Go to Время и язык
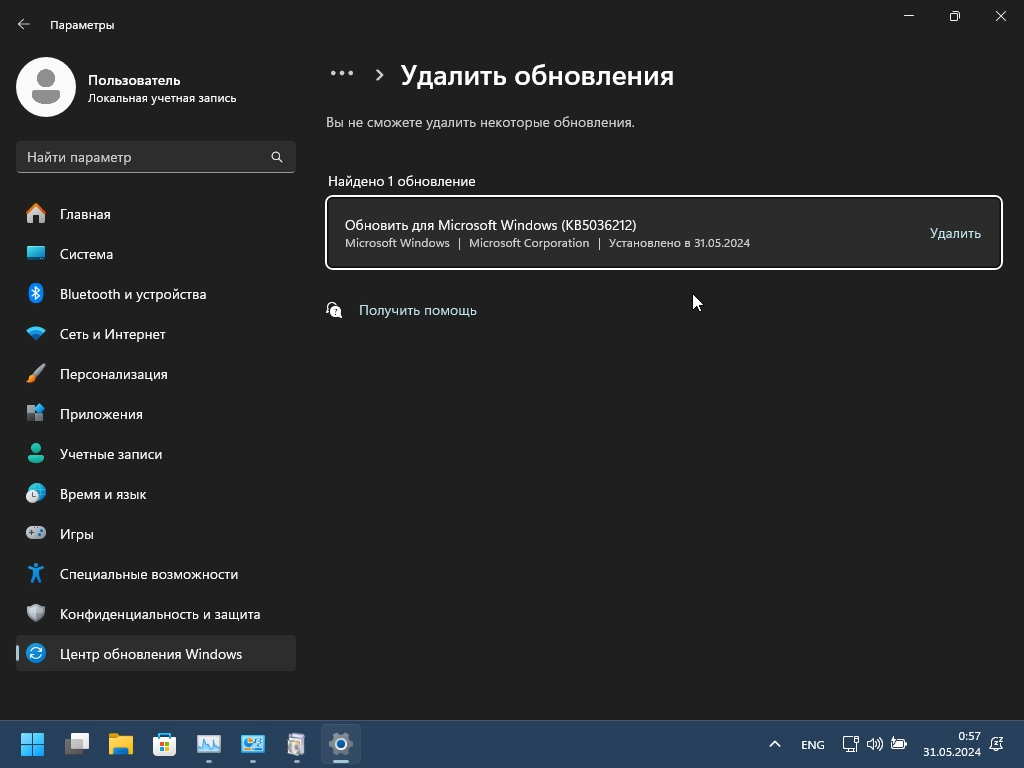This screenshot has width=1024, height=768. 155,494
